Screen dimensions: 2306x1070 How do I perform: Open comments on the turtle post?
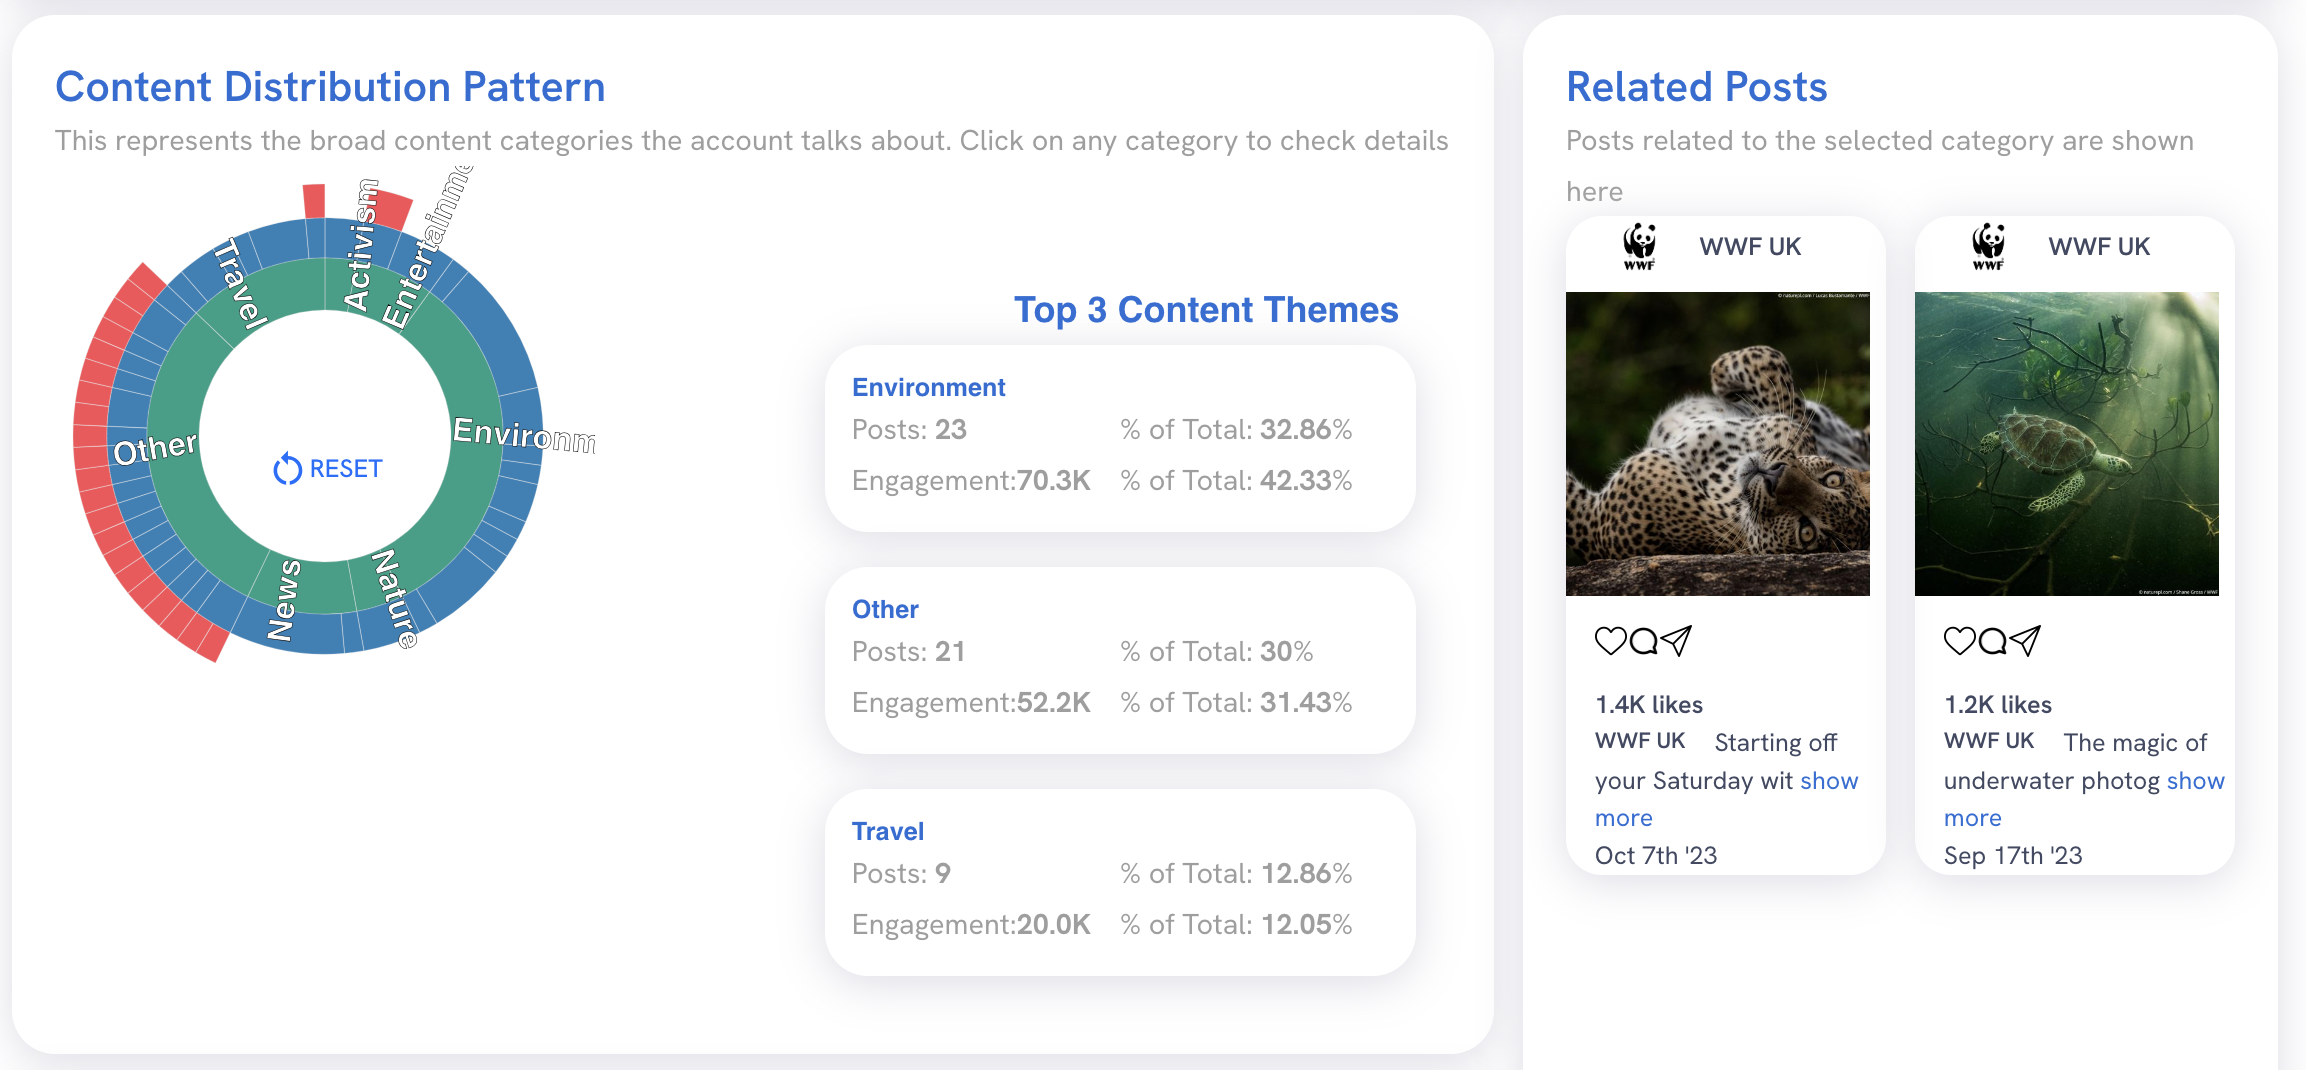coord(1993,641)
